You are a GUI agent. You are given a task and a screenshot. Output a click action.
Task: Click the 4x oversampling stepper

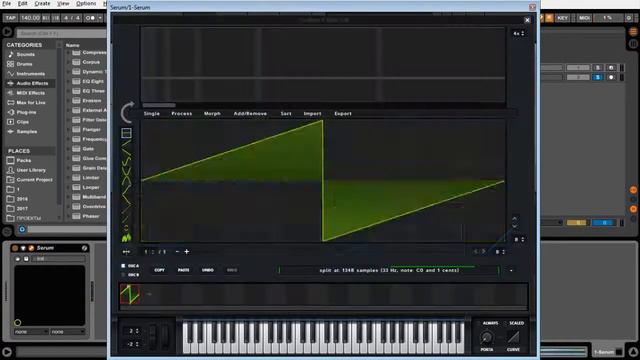click(518, 33)
